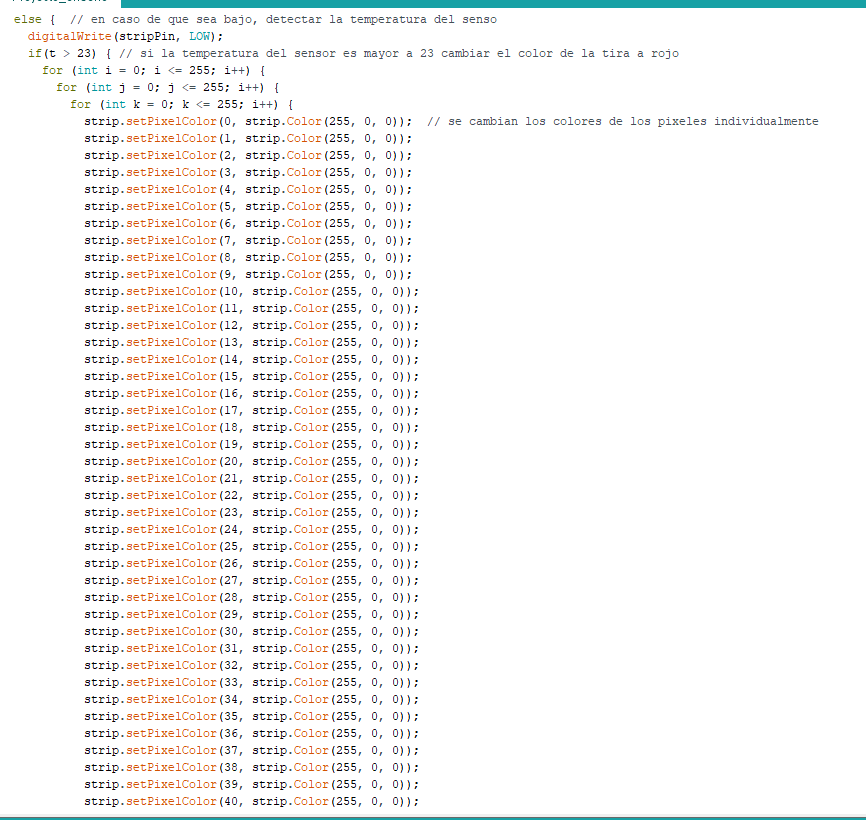866x820 pixels.
Task: Click the setPixelColor(4, line
Action: pos(248,189)
